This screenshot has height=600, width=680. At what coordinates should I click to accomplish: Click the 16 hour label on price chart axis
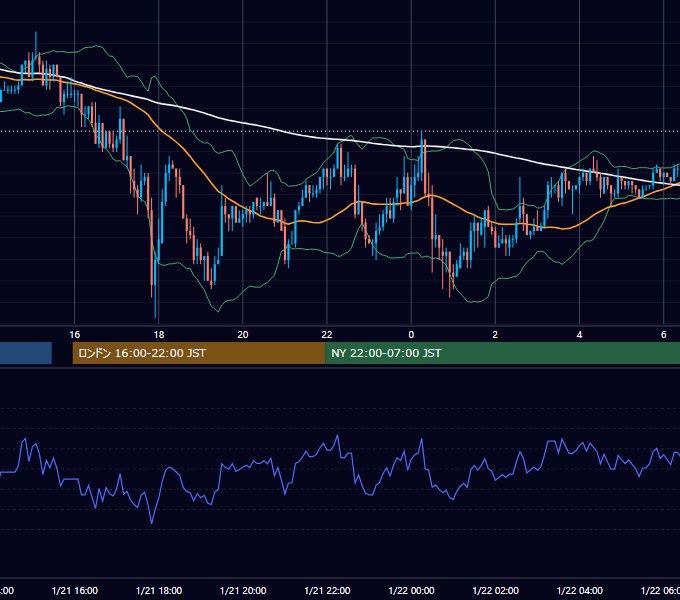75,334
